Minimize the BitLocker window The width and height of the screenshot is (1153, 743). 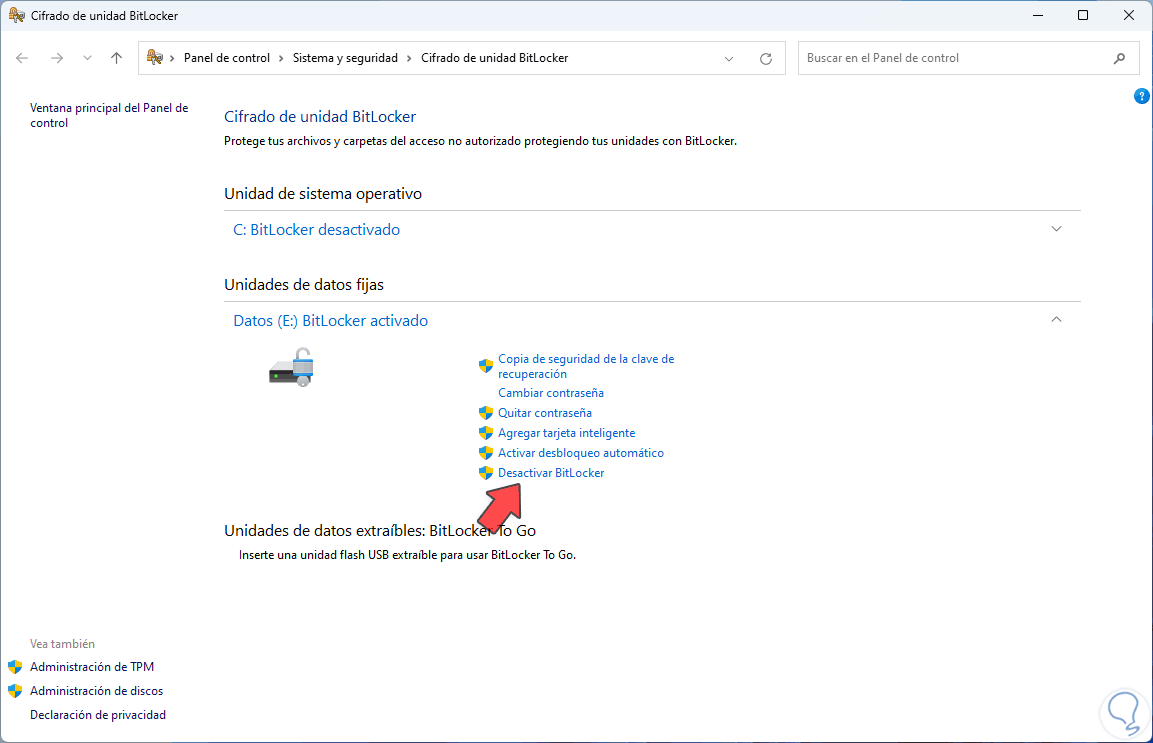point(1038,15)
